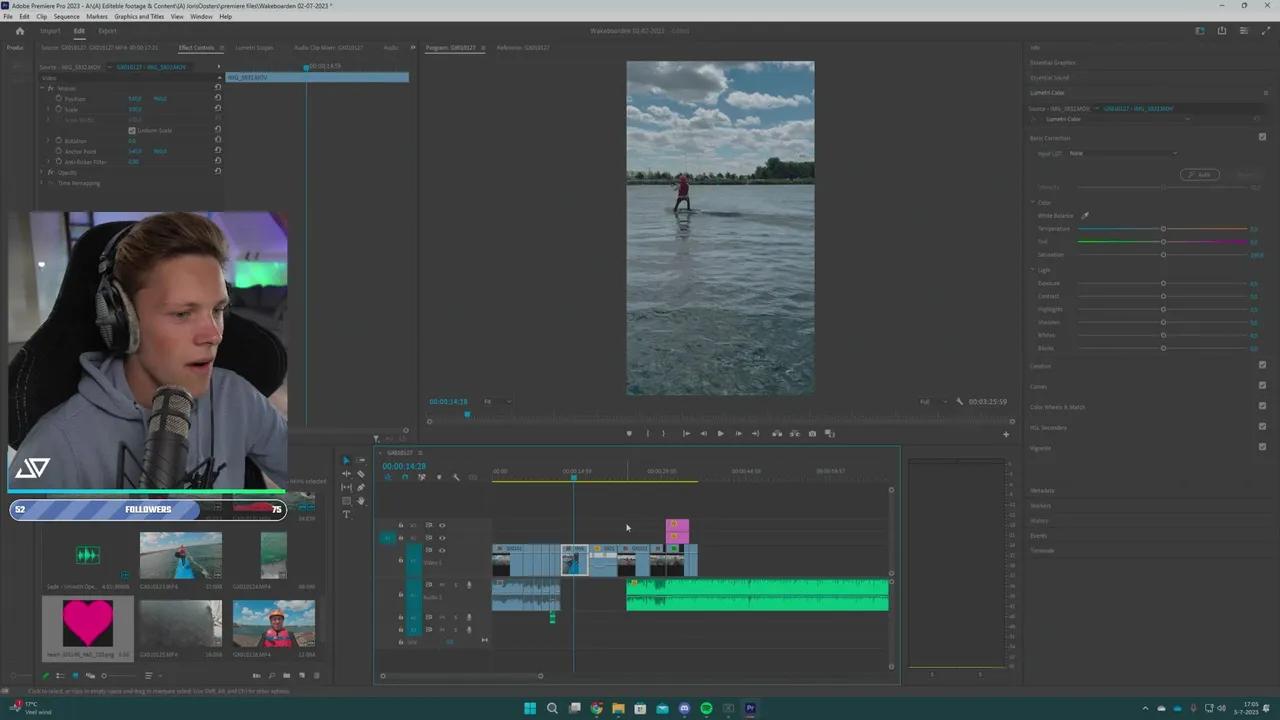Switch to the Export workspace tab

click(x=107, y=31)
